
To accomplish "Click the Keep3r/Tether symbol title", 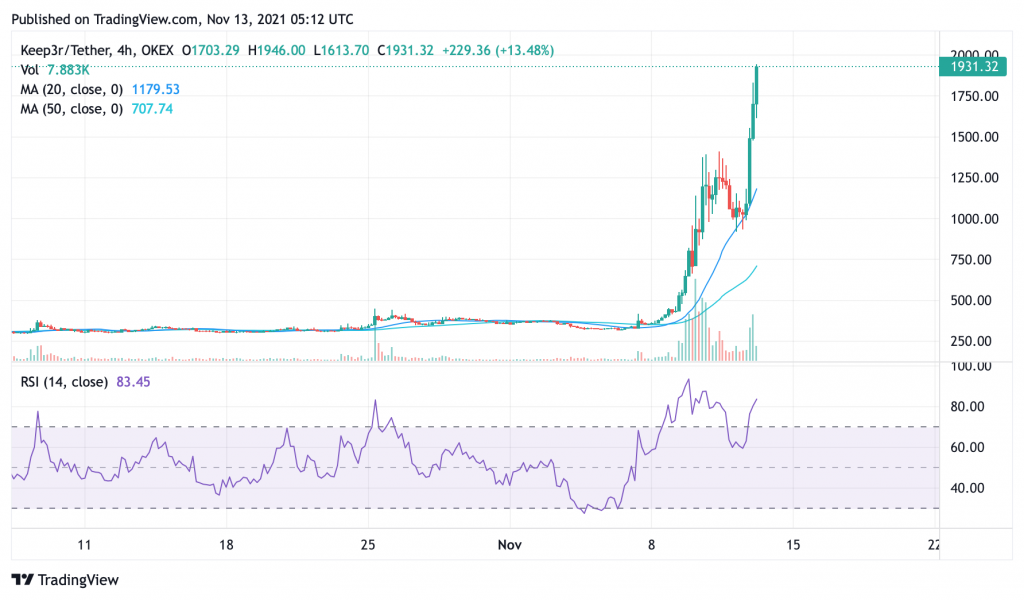I will [65, 50].
